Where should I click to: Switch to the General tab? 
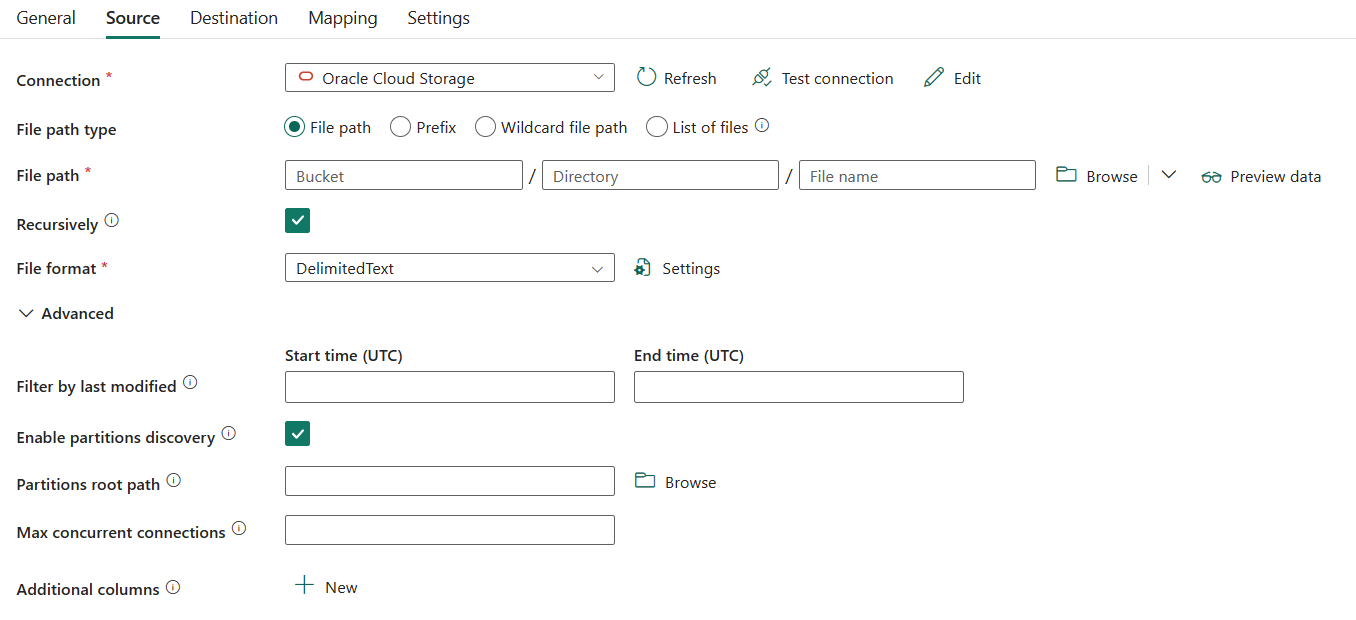point(46,18)
